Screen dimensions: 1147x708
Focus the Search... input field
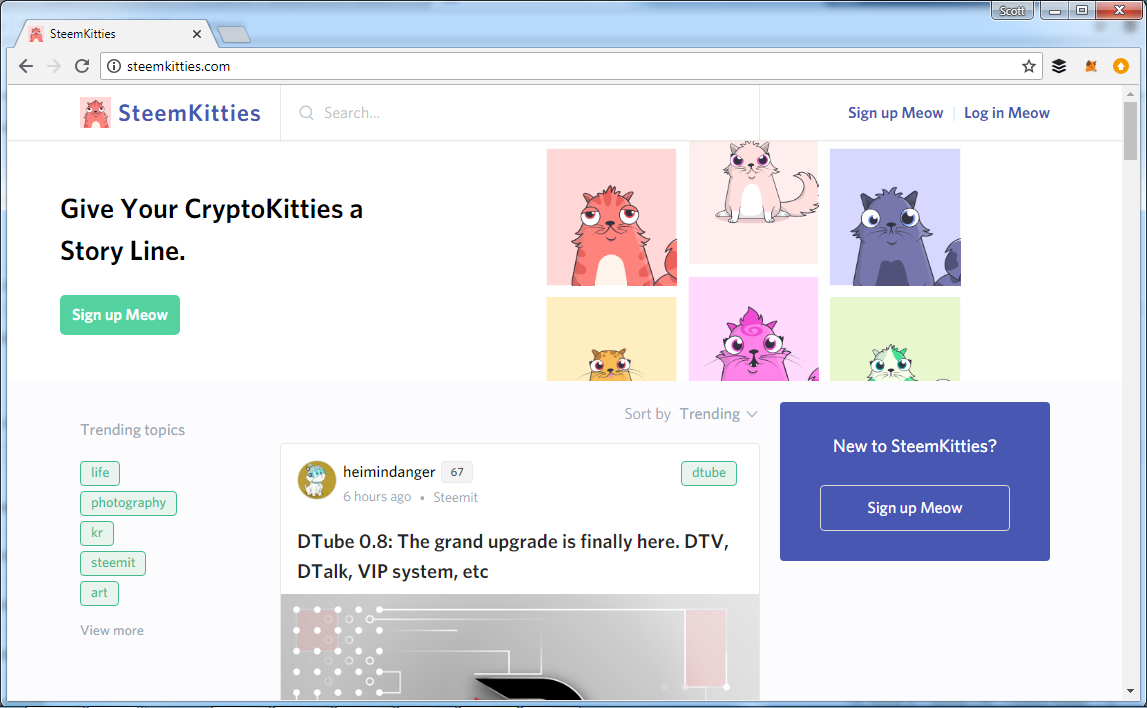tap(519, 113)
